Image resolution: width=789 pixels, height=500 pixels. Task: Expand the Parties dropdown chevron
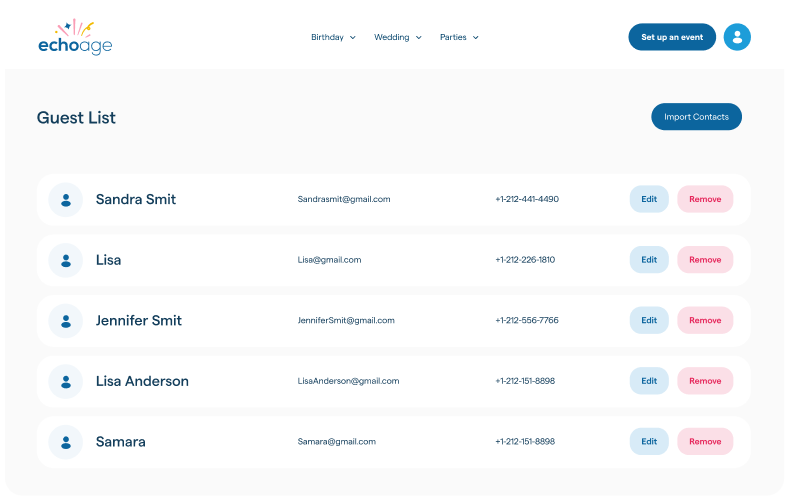(476, 38)
